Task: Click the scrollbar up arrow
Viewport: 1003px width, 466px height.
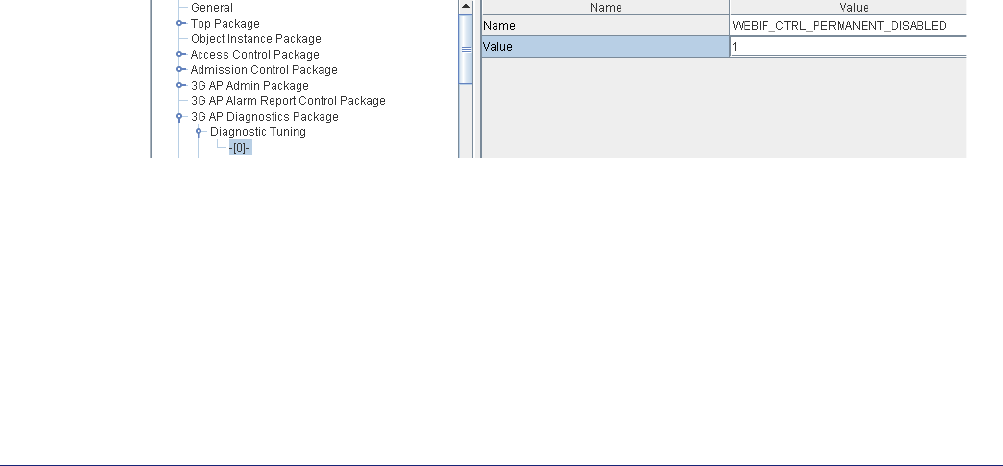Action: (466, 6)
